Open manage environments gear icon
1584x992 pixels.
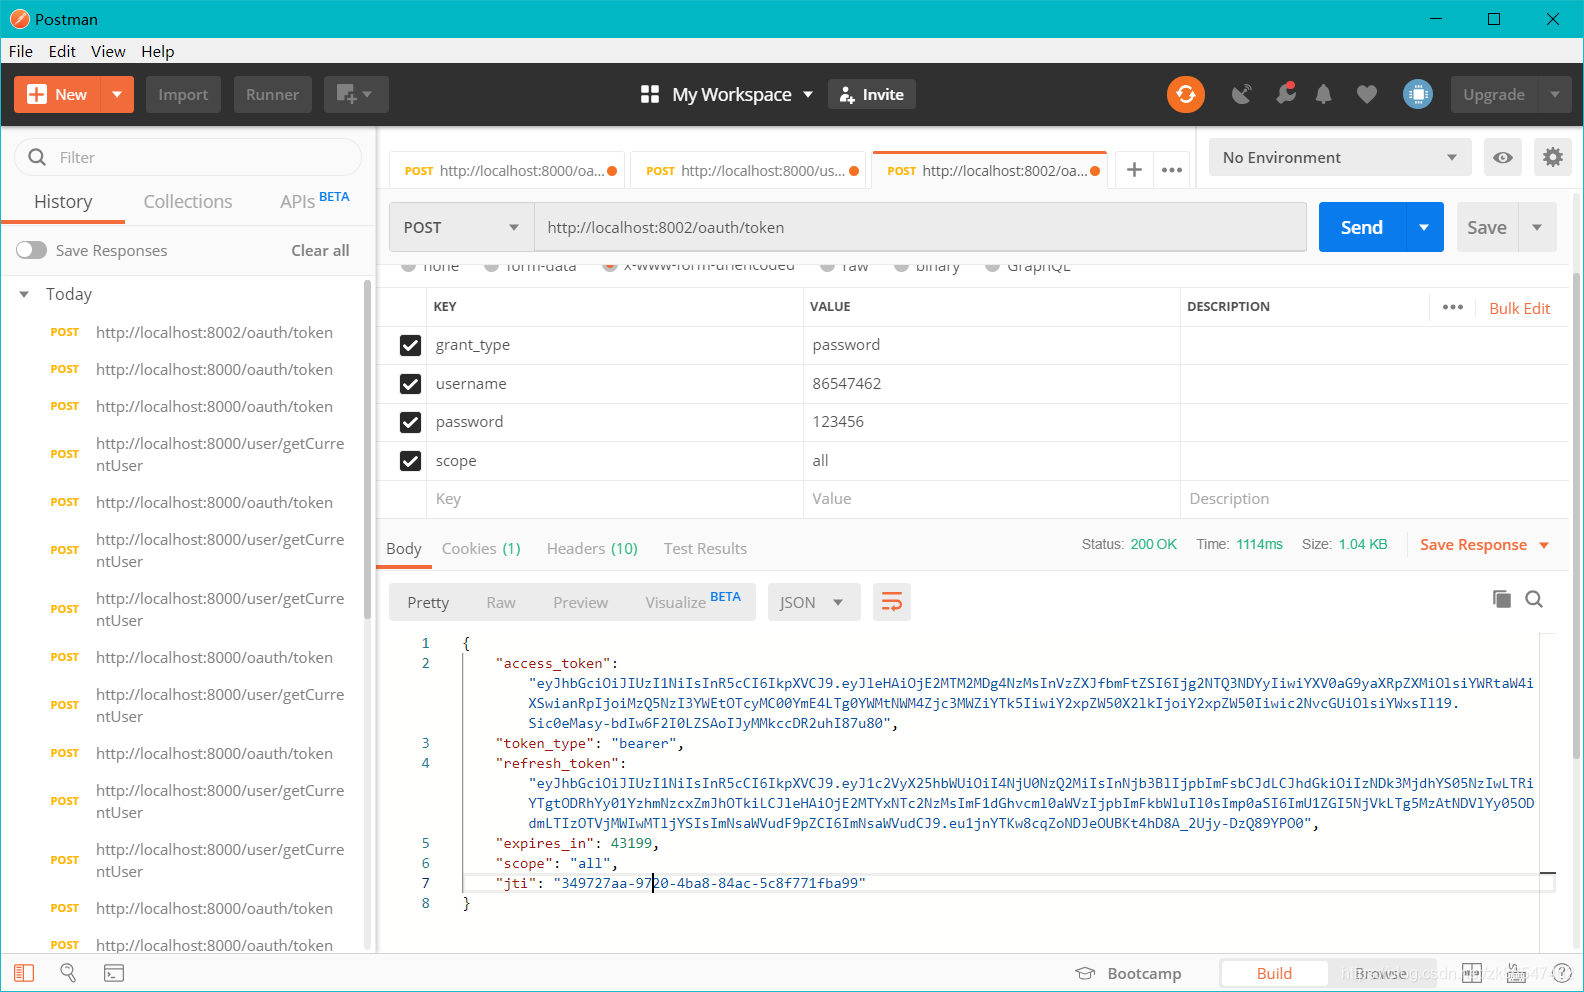(x=1552, y=157)
